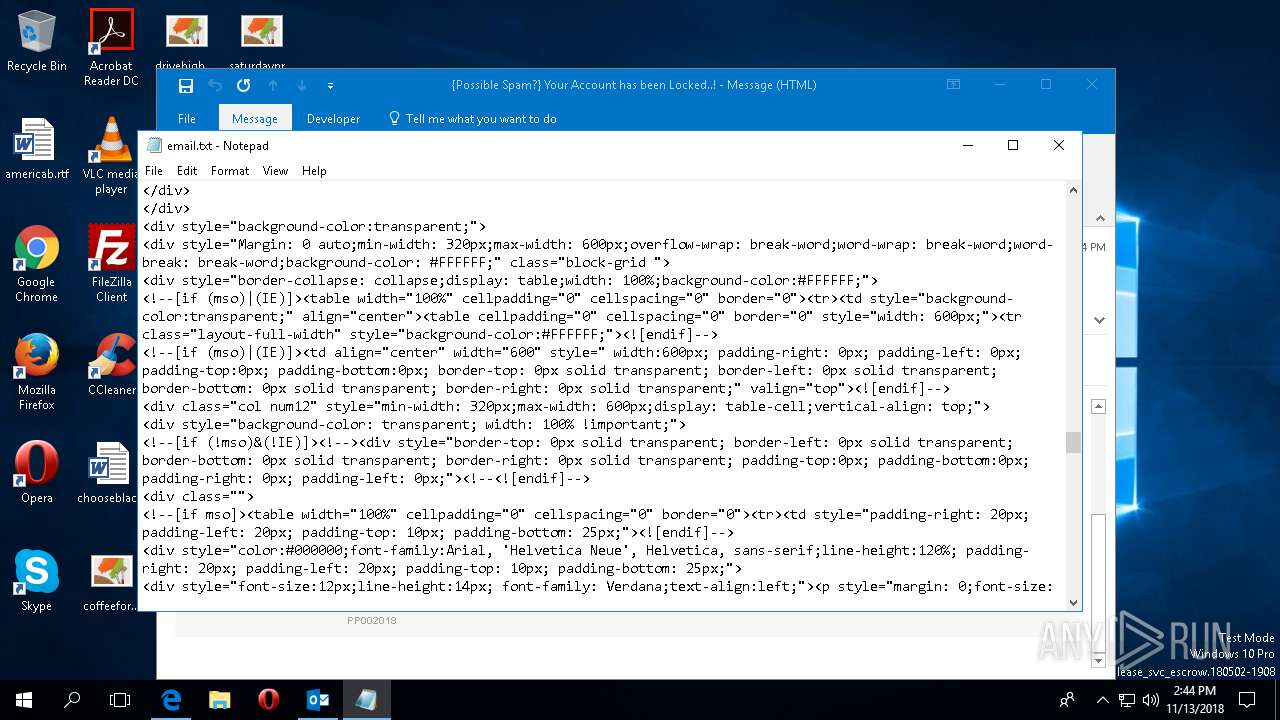Show hidden system tray icons

(x=1103, y=700)
